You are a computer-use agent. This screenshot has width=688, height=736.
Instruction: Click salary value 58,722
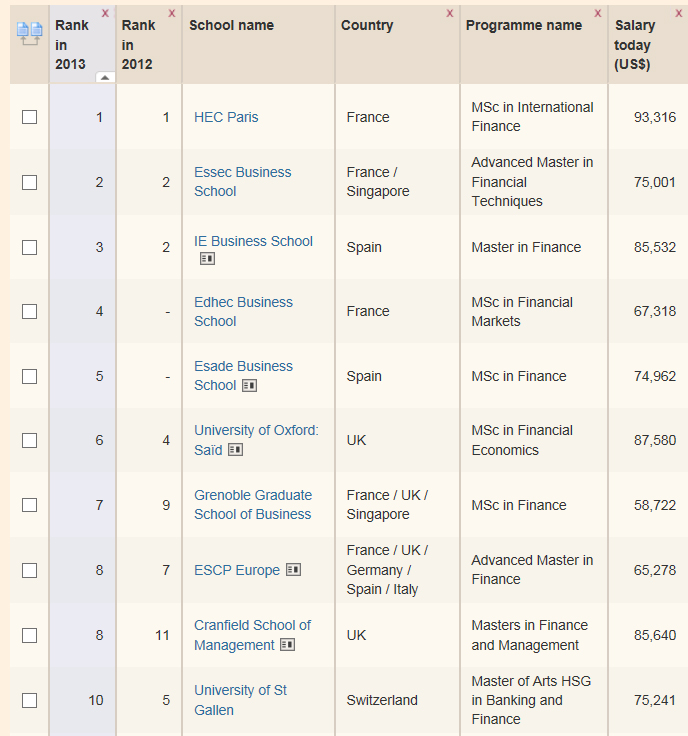coord(655,505)
